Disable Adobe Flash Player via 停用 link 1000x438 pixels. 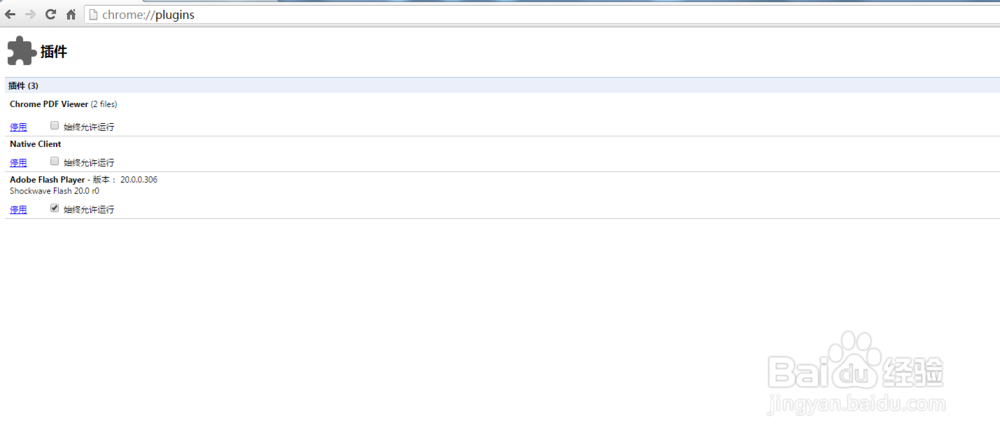(x=18, y=210)
